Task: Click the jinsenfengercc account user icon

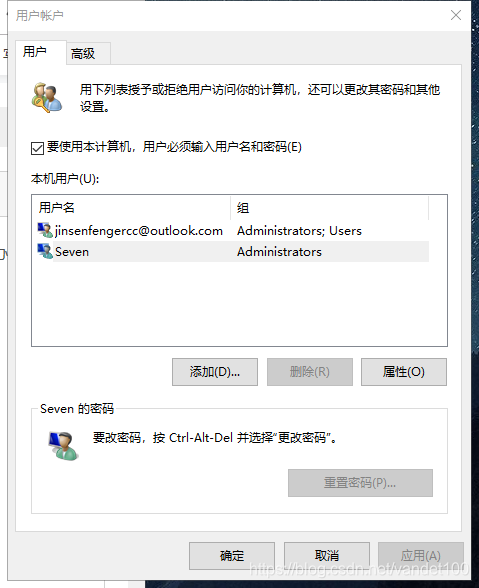Action: [x=45, y=230]
